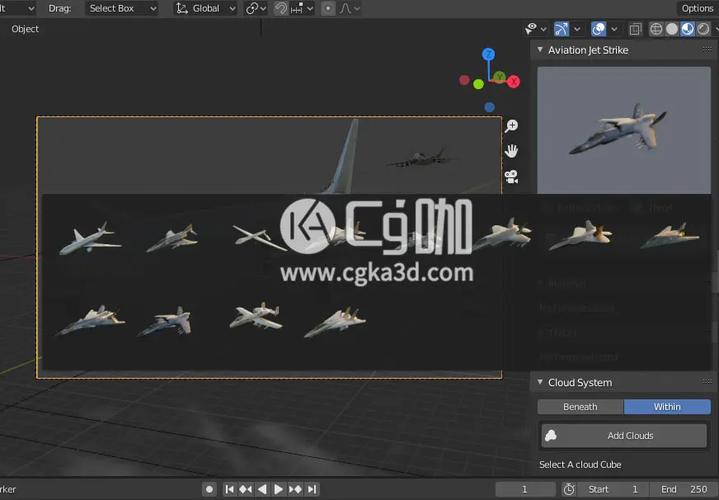Toggle X-ray mode in the viewport header
The height and width of the screenshot is (500, 719).
(x=635, y=29)
